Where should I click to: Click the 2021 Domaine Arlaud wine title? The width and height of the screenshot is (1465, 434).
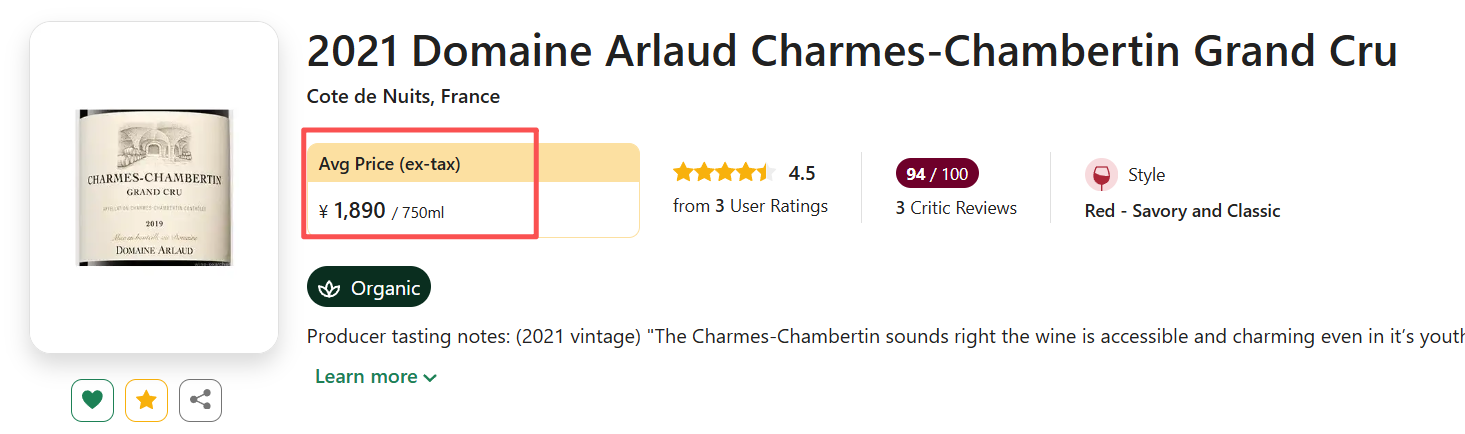(851, 51)
